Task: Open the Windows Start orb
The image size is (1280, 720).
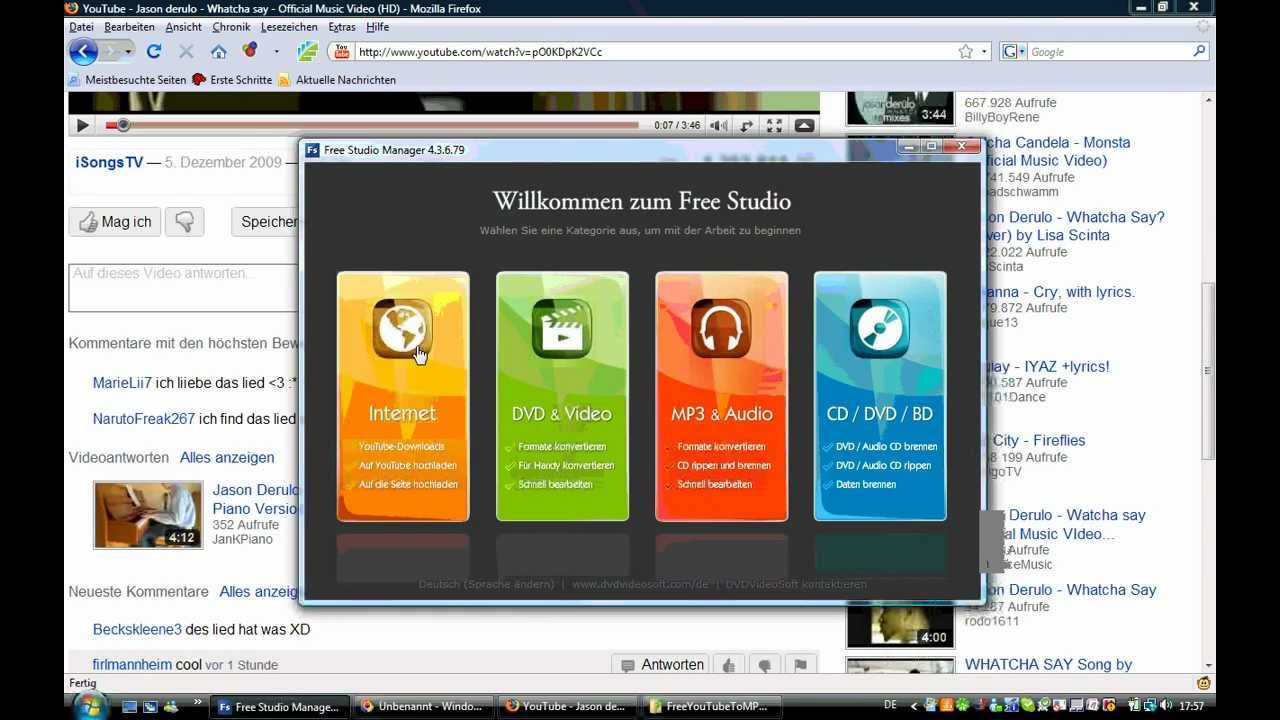Action: coord(90,706)
